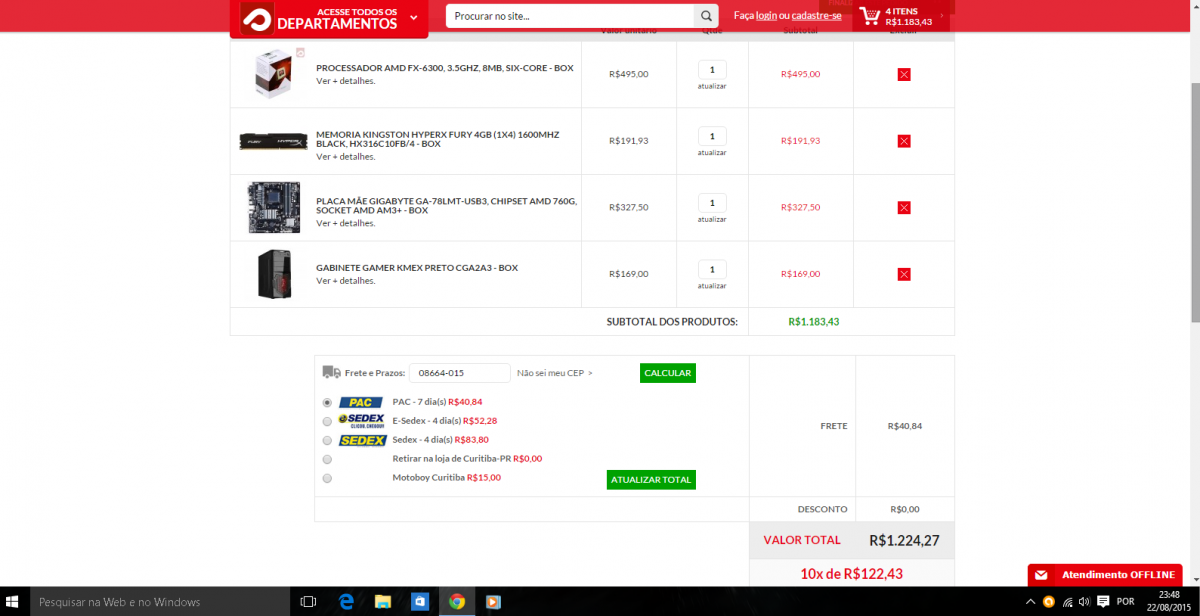
Task: Click the quantity field for Kingston memory
Action: 712,136
